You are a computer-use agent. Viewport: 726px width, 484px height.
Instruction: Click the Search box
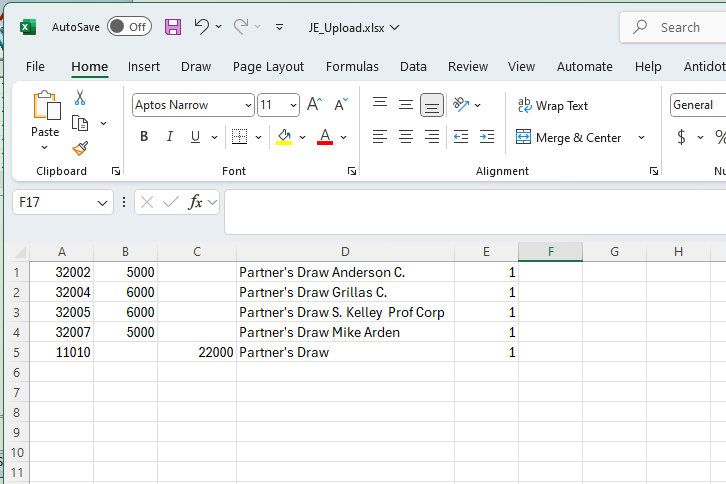(673, 27)
